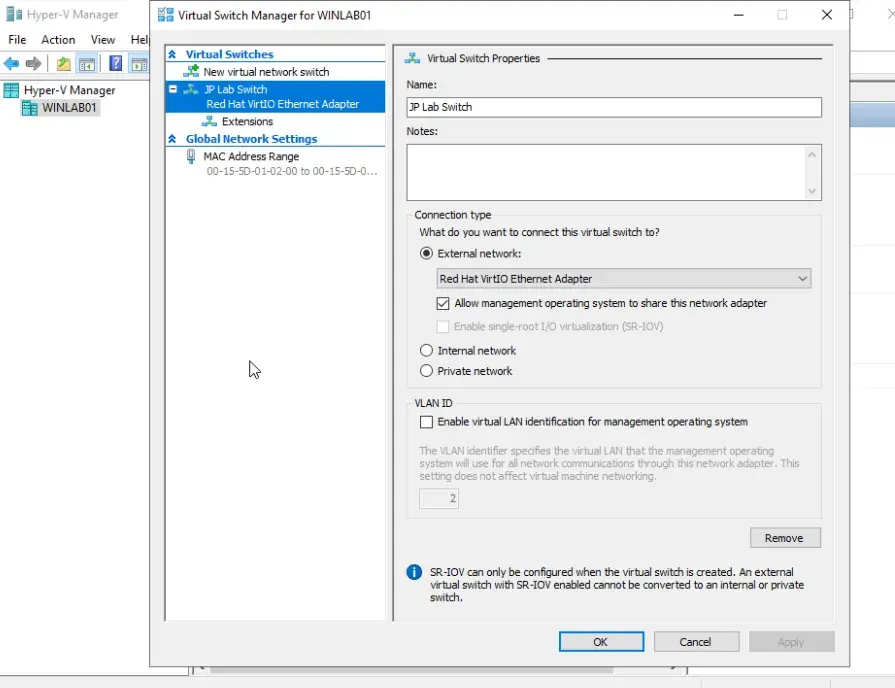Click the Back arrow in Hyper-V Manager toolbar
This screenshot has height=688, width=895.
tap(11, 63)
